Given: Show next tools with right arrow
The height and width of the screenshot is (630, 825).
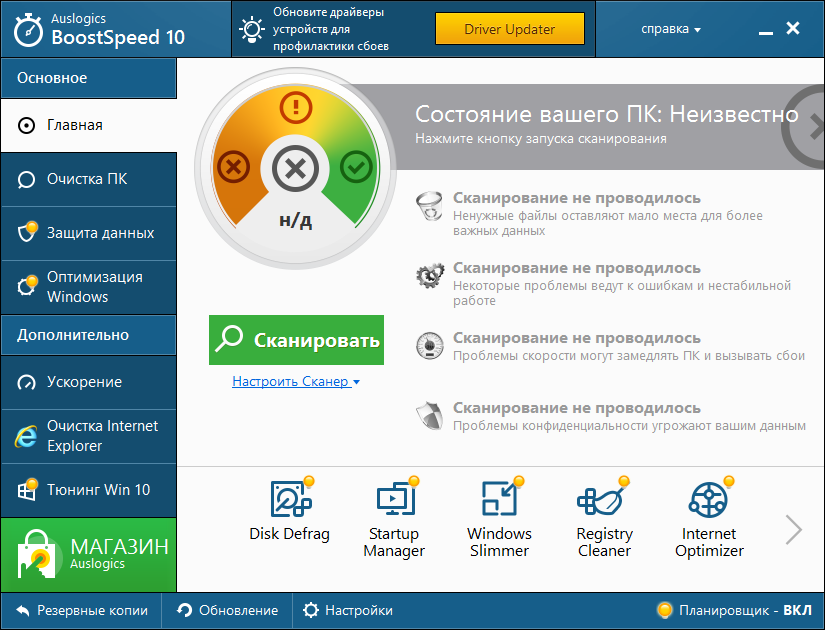Looking at the screenshot, I should [794, 529].
